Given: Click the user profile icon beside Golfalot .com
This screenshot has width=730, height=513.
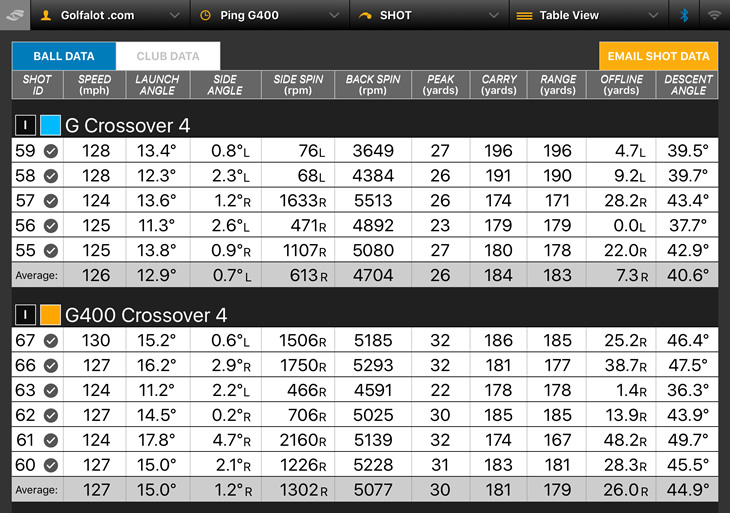Looking at the screenshot, I should click(46, 15).
